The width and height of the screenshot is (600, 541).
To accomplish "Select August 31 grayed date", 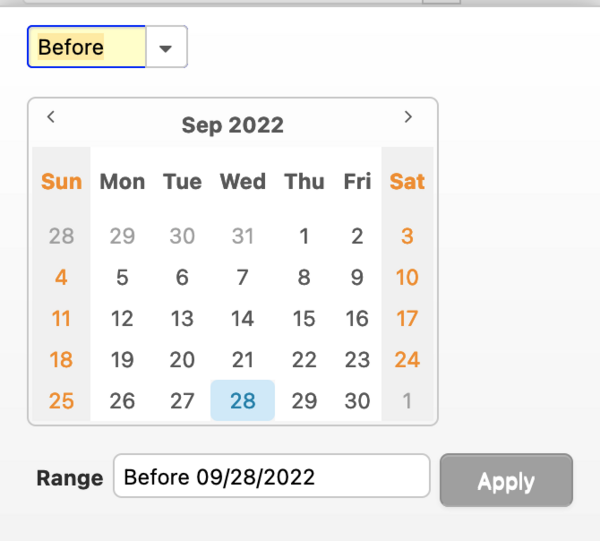I will click(242, 237).
